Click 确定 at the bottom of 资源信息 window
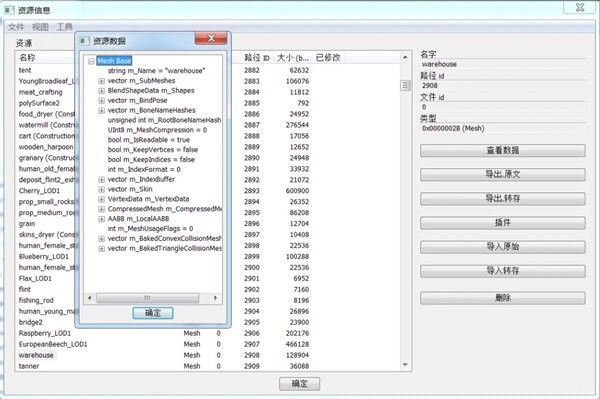 [299, 384]
